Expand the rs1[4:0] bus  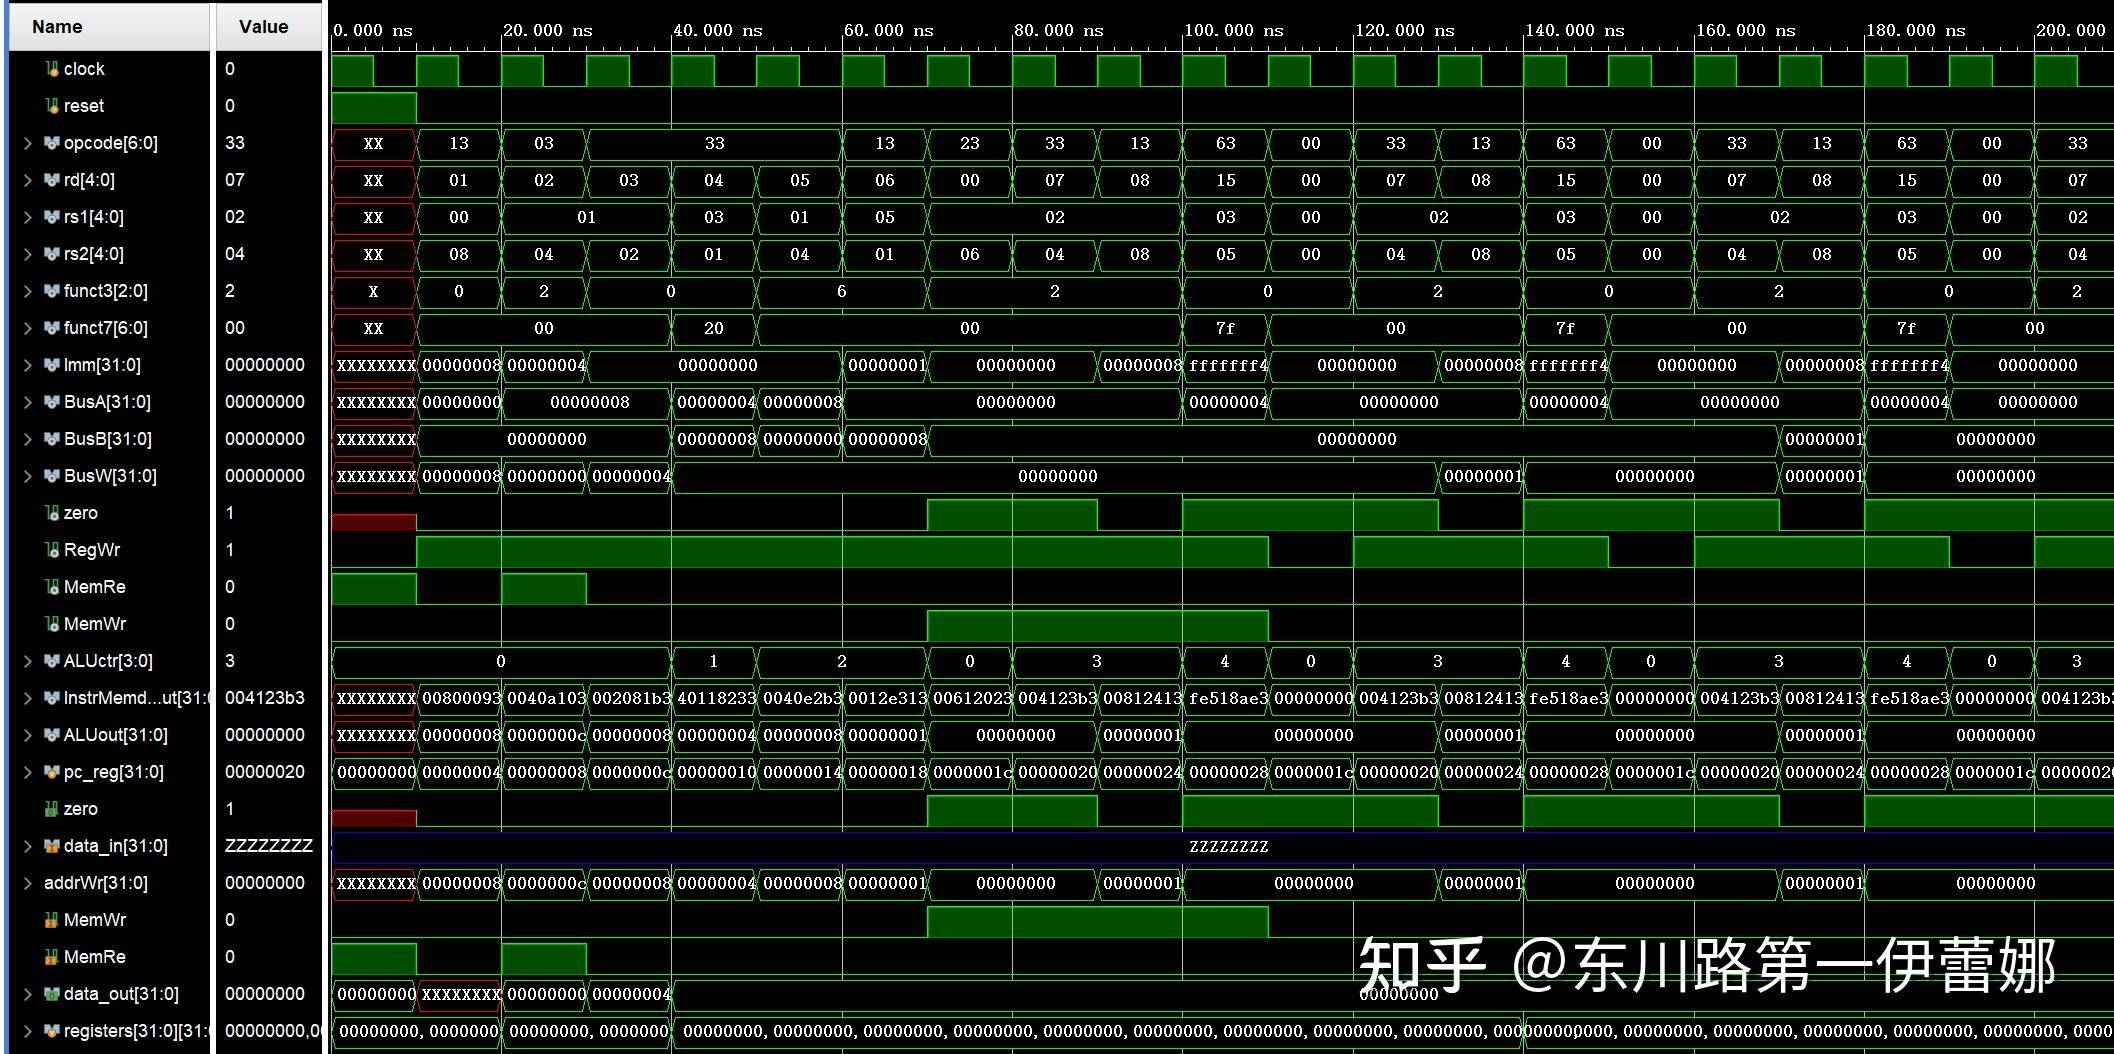coord(28,217)
